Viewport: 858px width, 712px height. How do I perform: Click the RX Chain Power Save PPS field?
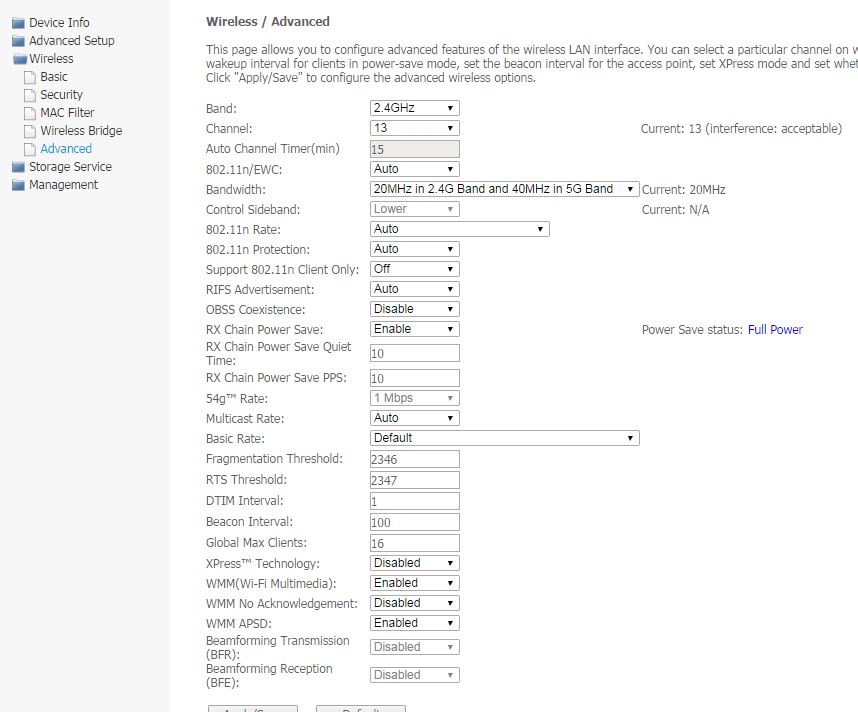tap(415, 378)
